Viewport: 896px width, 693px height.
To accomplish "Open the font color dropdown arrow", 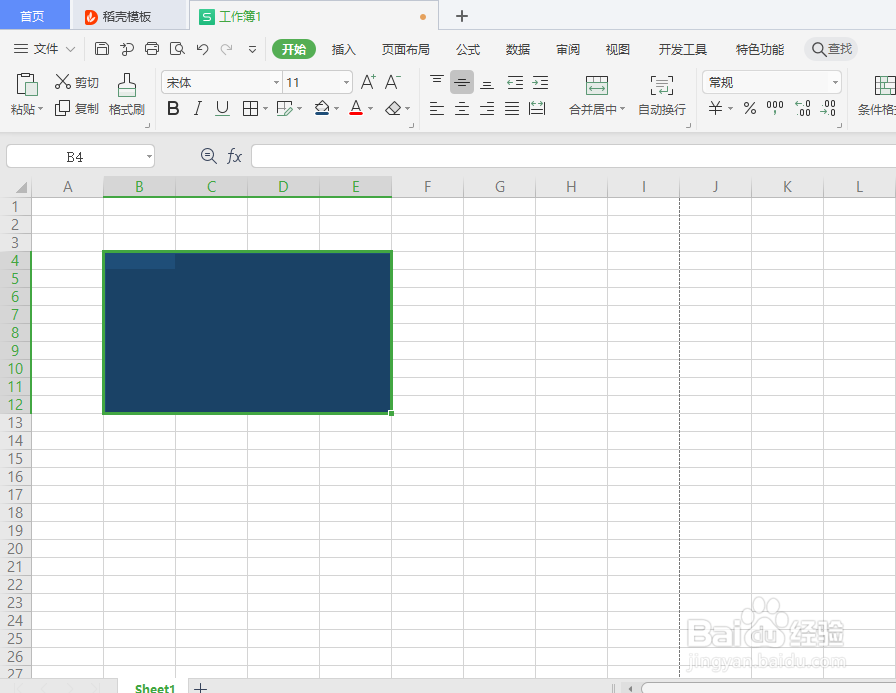I will pyautogui.click(x=370, y=109).
